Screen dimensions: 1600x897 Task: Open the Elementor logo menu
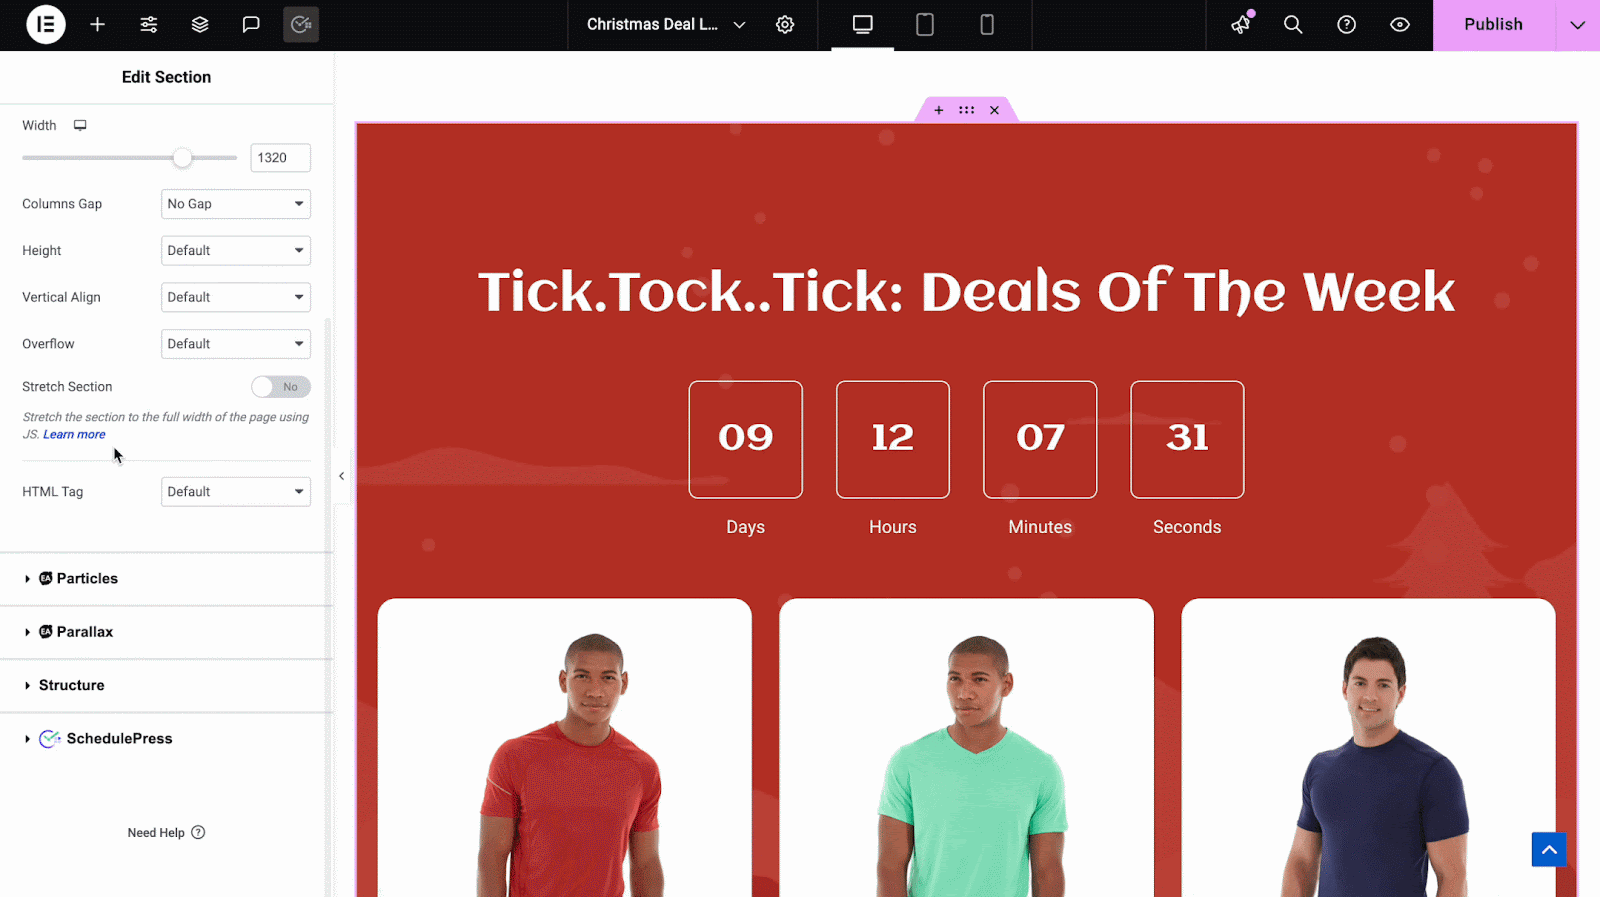(x=45, y=24)
